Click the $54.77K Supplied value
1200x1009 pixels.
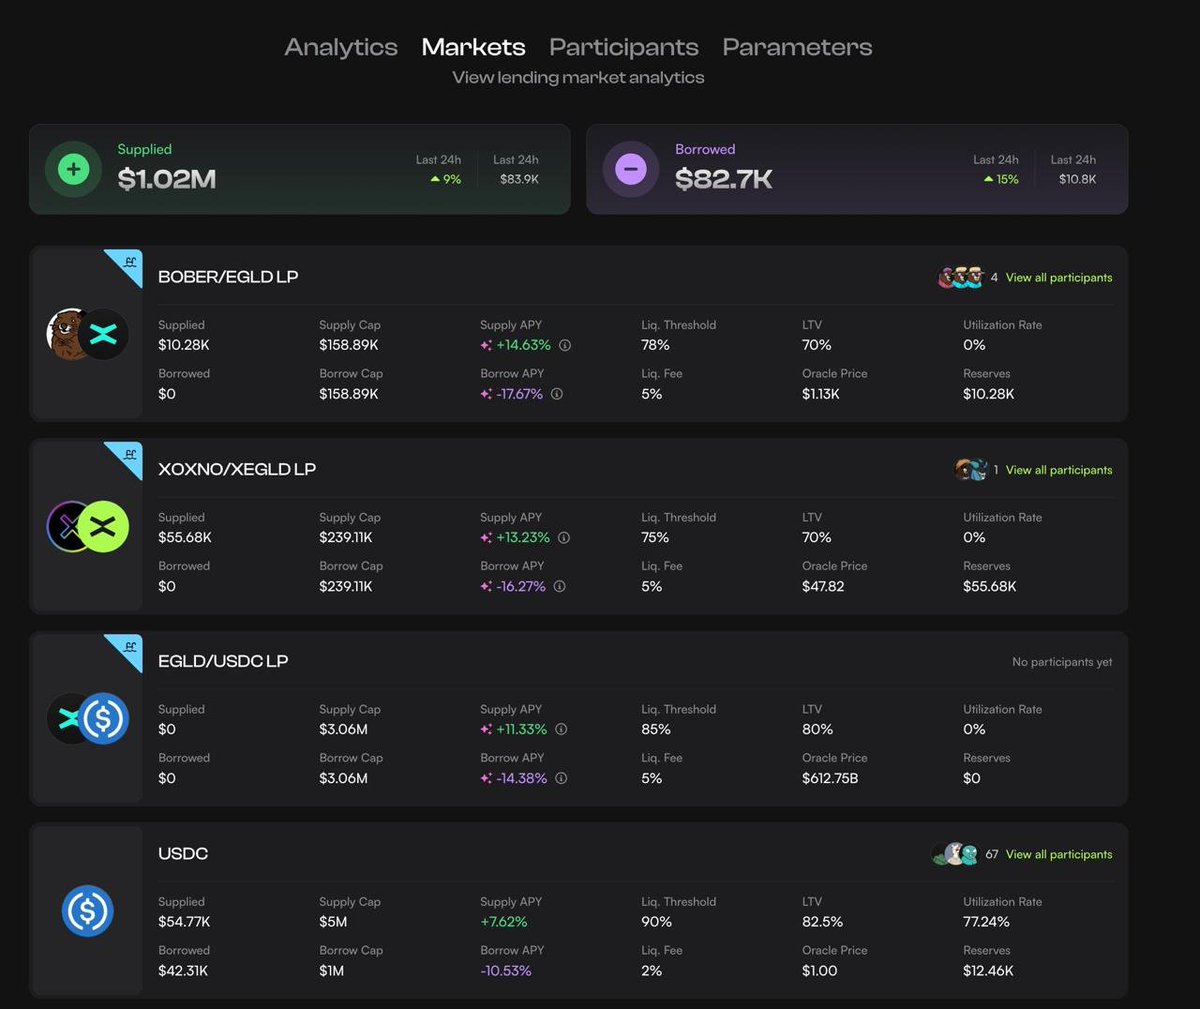[184, 922]
